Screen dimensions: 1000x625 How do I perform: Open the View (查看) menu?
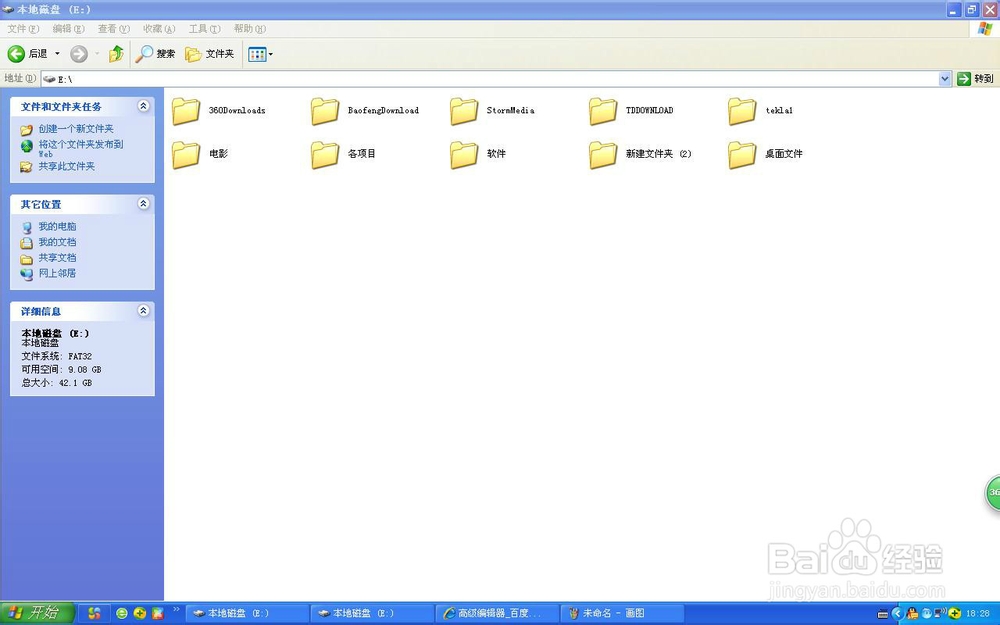[x=114, y=29]
